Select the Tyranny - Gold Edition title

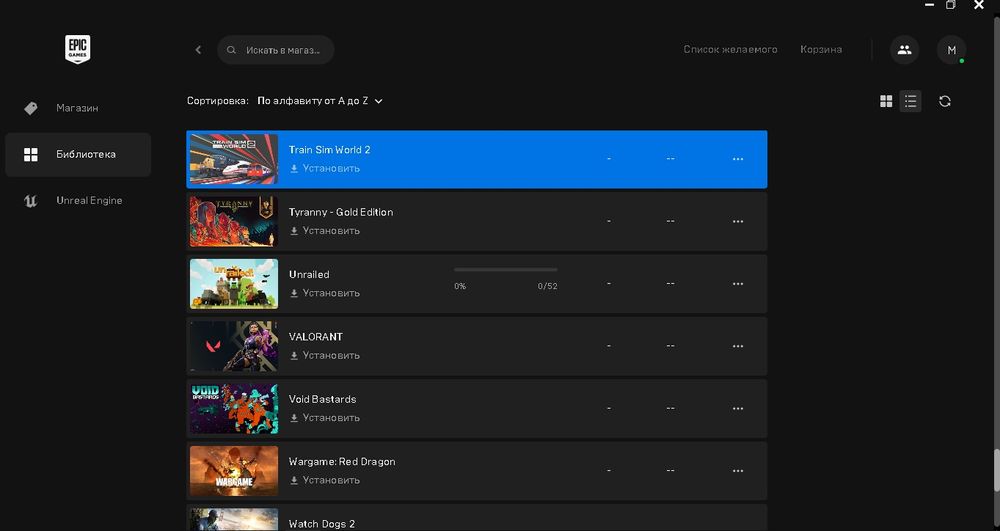[x=341, y=212]
